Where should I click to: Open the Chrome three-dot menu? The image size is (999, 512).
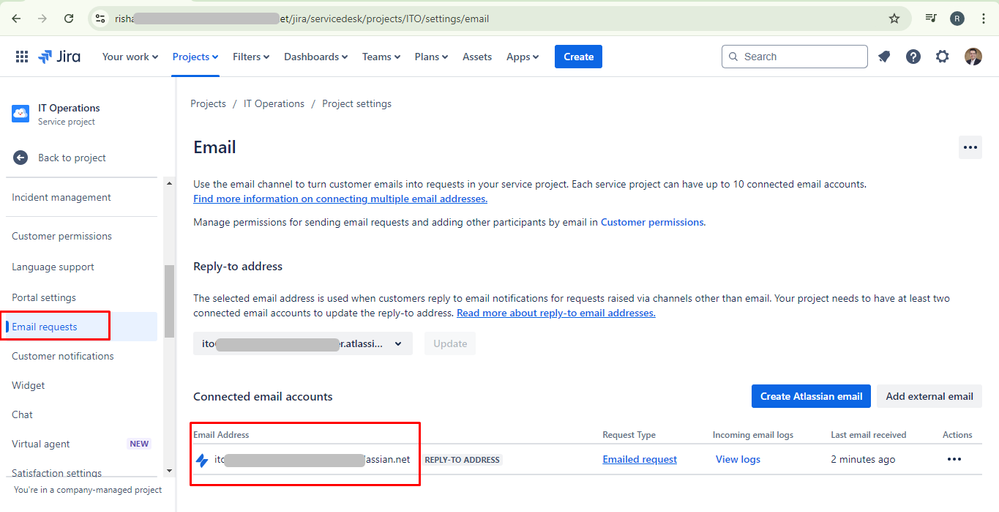point(983,18)
